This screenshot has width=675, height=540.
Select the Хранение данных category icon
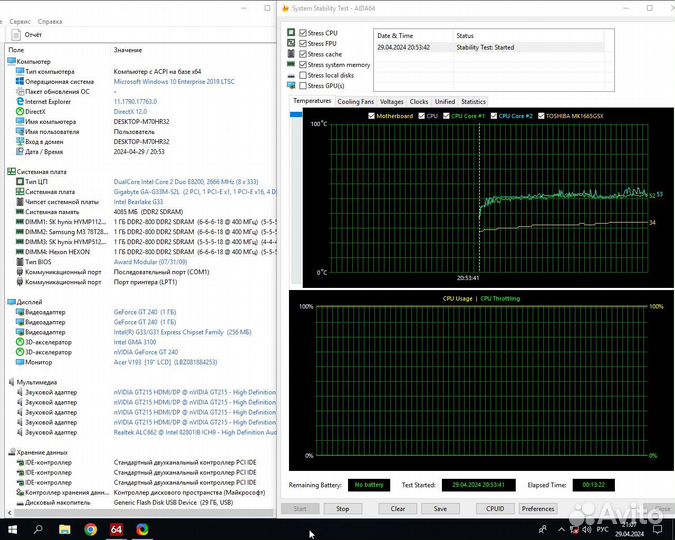pyautogui.click(x=12, y=453)
